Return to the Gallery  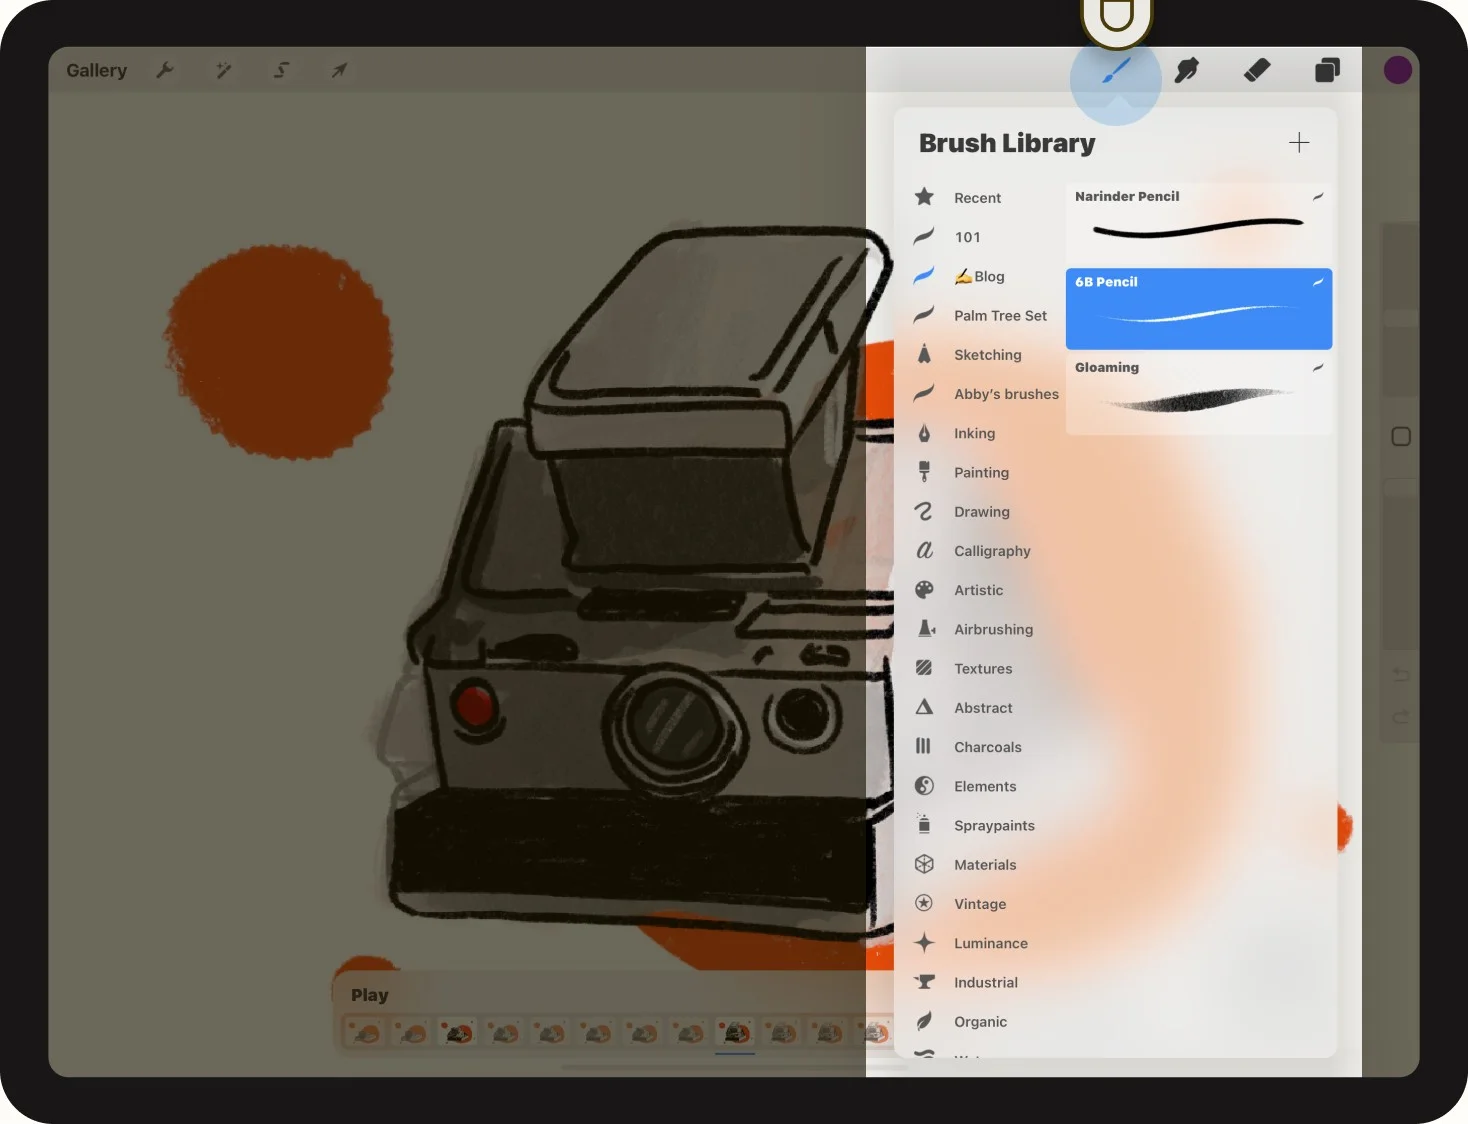click(96, 69)
